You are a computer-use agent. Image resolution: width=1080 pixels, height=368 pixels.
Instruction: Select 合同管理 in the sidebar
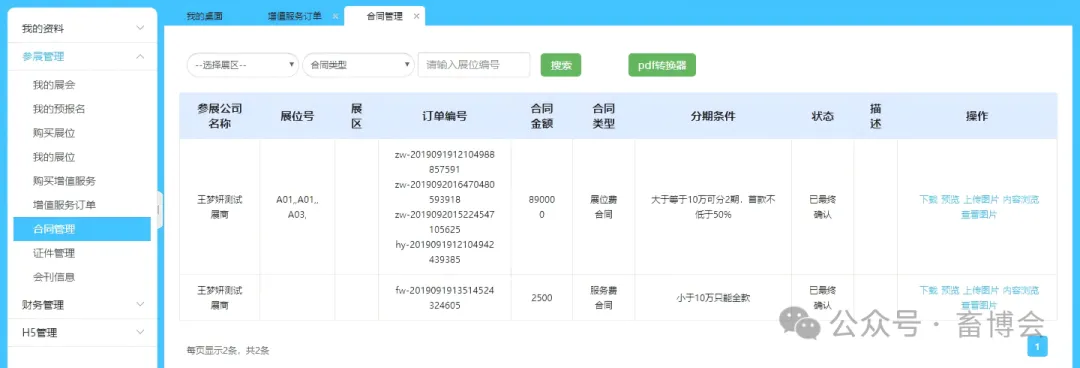pos(82,229)
